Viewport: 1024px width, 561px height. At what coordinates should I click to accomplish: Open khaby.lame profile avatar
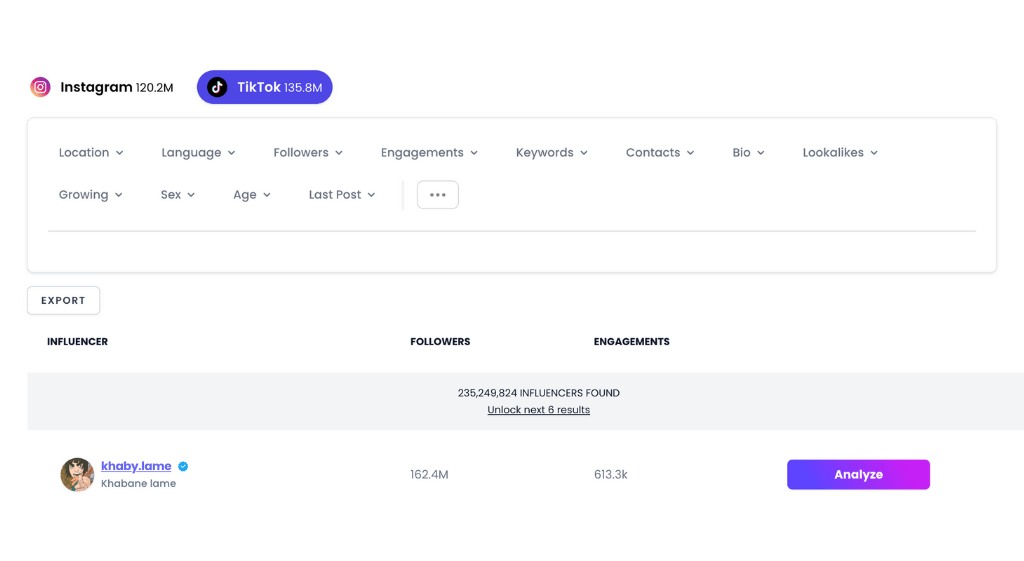coord(77,475)
